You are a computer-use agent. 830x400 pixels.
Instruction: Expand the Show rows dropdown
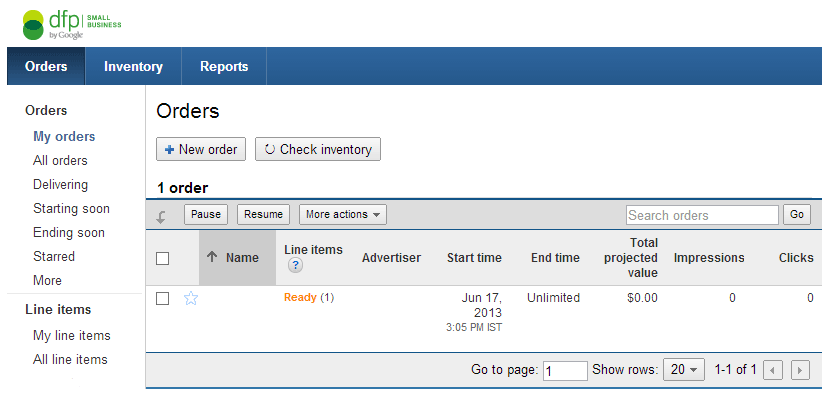click(x=684, y=370)
